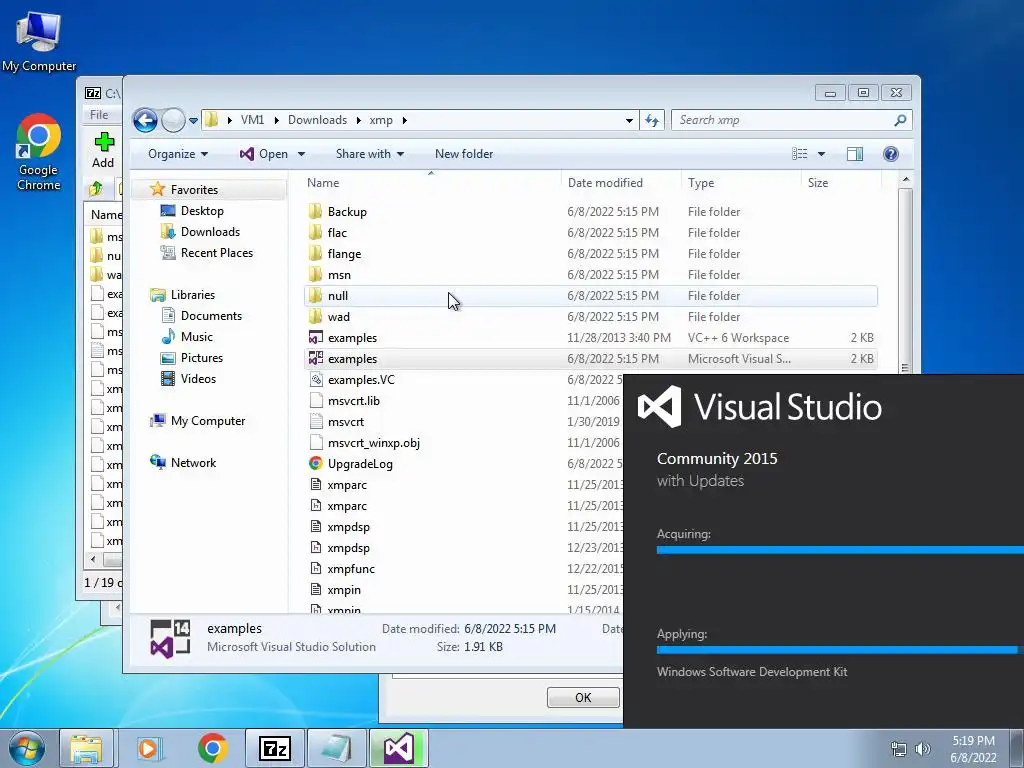Click VM1 in the breadcrumb path
Viewport: 1024px width, 768px height.
coord(252,120)
